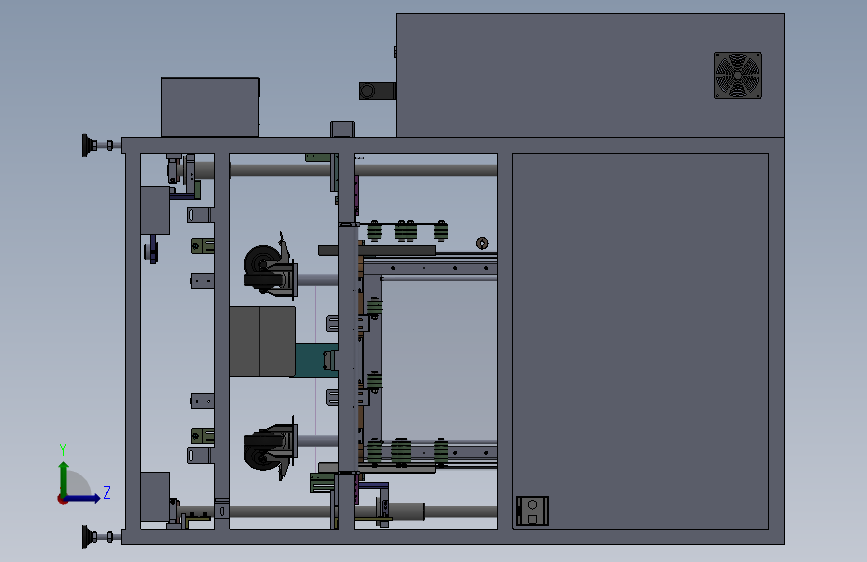Click the red origin ball of the triad
The image size is (867, 562).
coord(62,499)
